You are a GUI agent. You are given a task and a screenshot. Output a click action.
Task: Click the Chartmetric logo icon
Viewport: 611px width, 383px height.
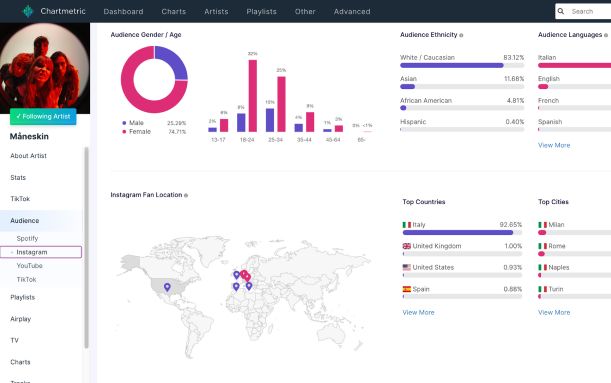click(x=28, y=11)
